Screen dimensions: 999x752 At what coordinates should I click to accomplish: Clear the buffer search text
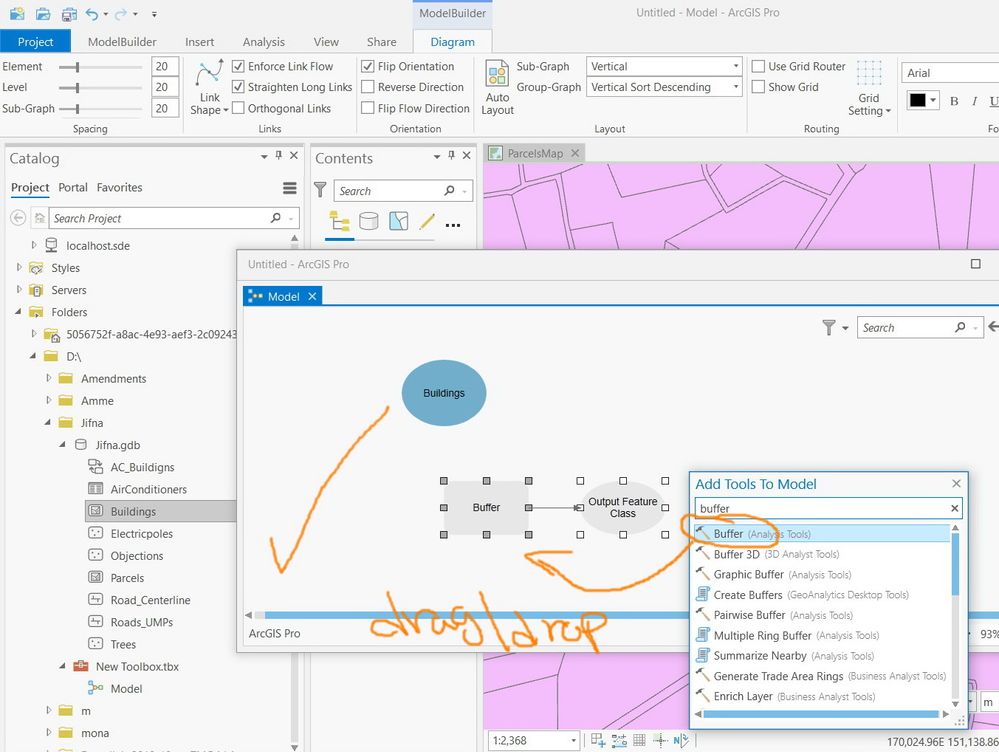pyautogui.click(x=954, y=508)
